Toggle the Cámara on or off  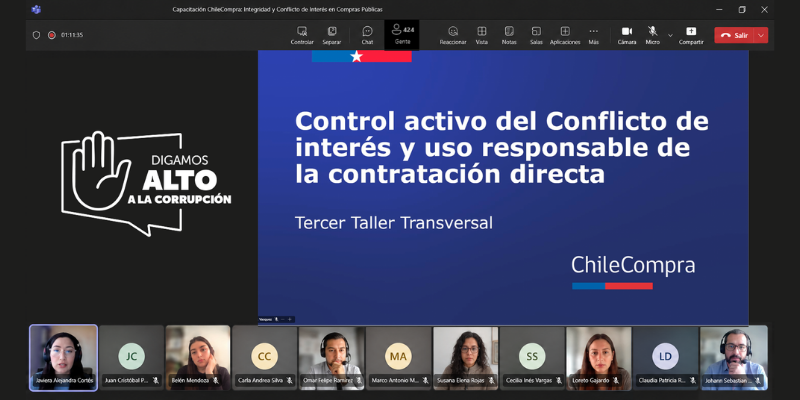pyautogui.click(x=627, y=35)
